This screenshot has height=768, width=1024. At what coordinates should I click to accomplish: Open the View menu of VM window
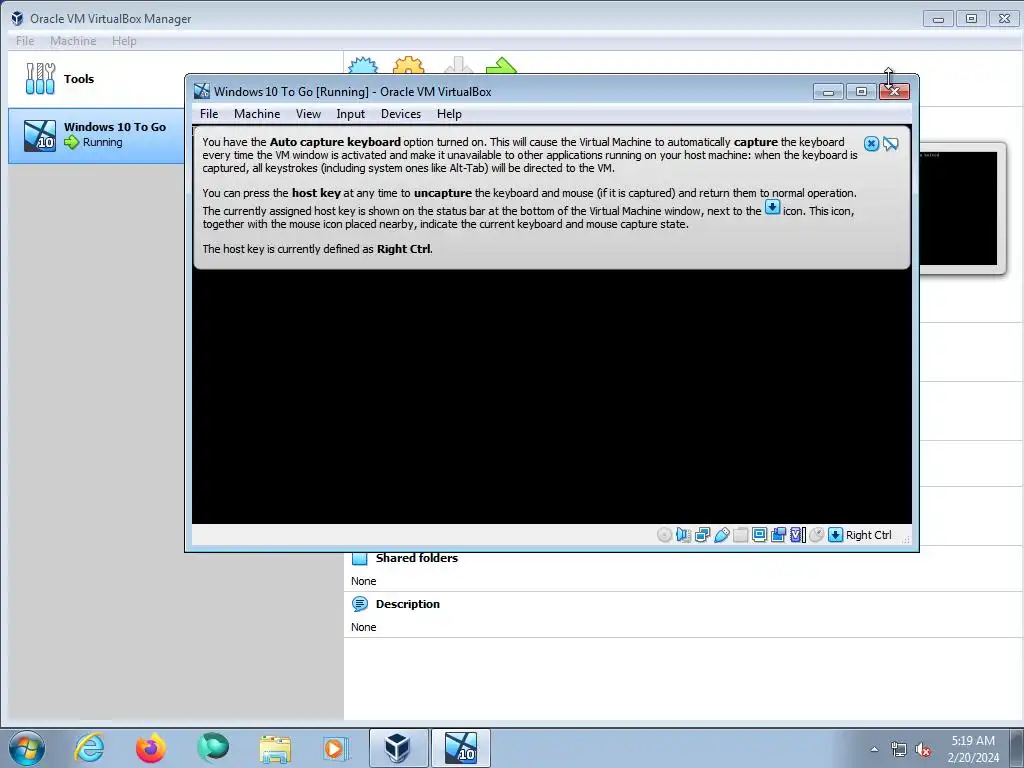click(308, 114)
